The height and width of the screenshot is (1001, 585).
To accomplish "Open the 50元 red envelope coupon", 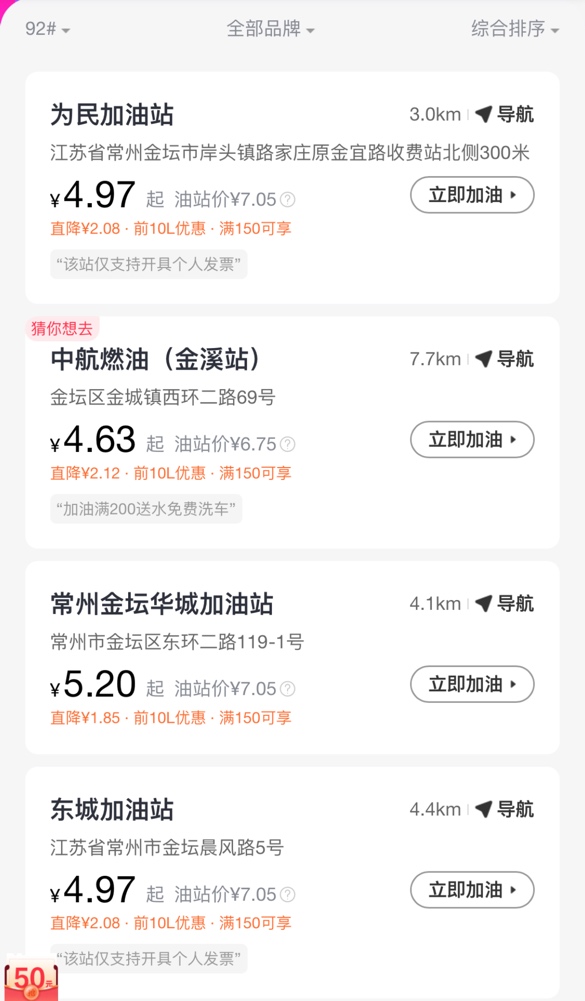I will point(31,979).
